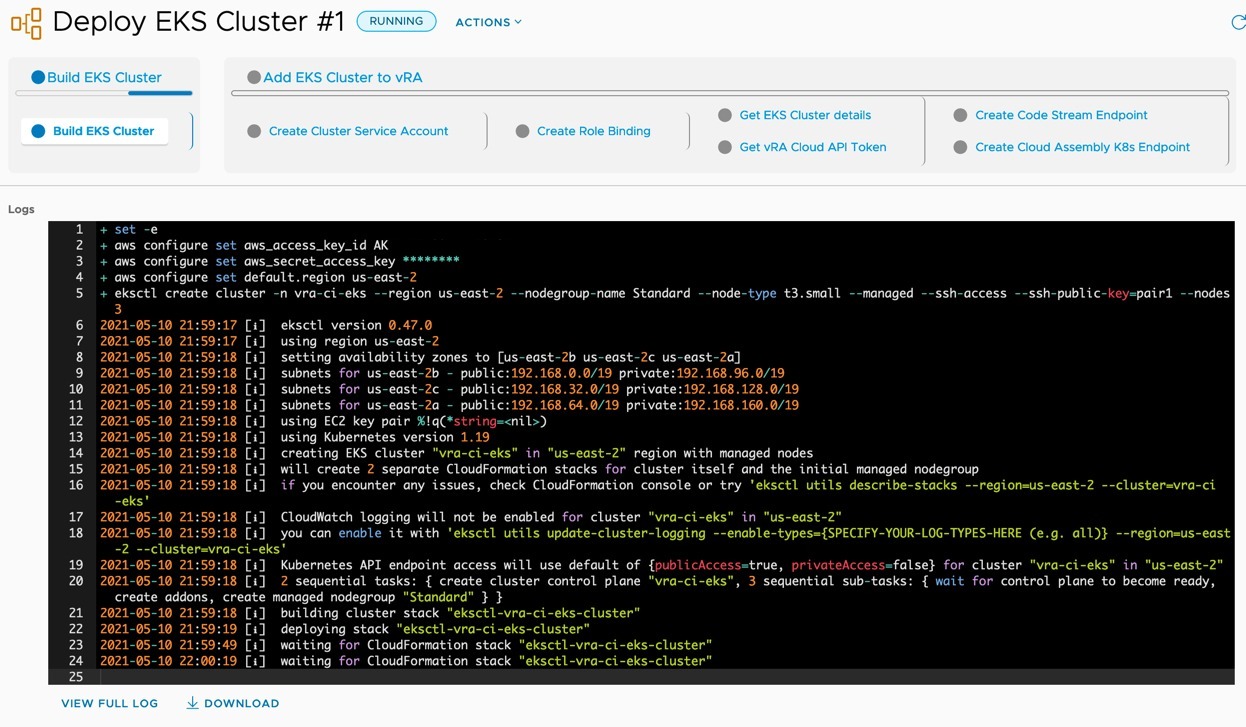
Task: Click status dot of Get vRA Cloud API Token
Action: point(725,147)
